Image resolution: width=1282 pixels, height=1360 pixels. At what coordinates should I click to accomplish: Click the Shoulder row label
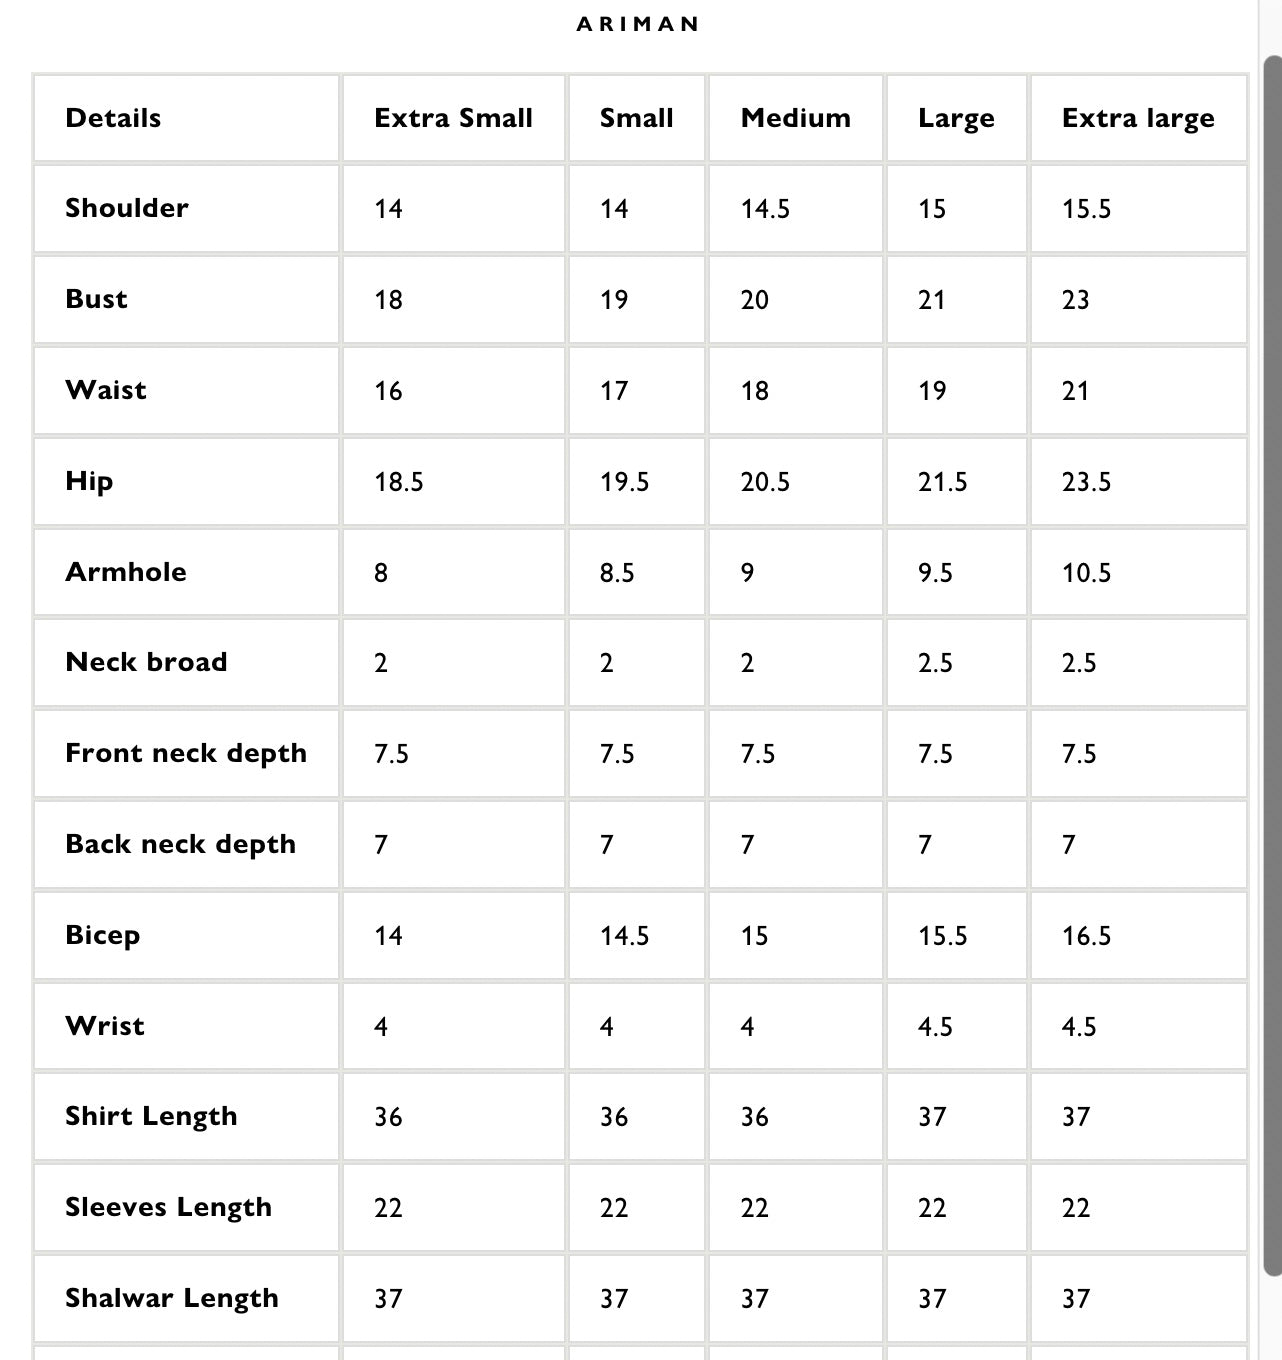click(127, 208)
